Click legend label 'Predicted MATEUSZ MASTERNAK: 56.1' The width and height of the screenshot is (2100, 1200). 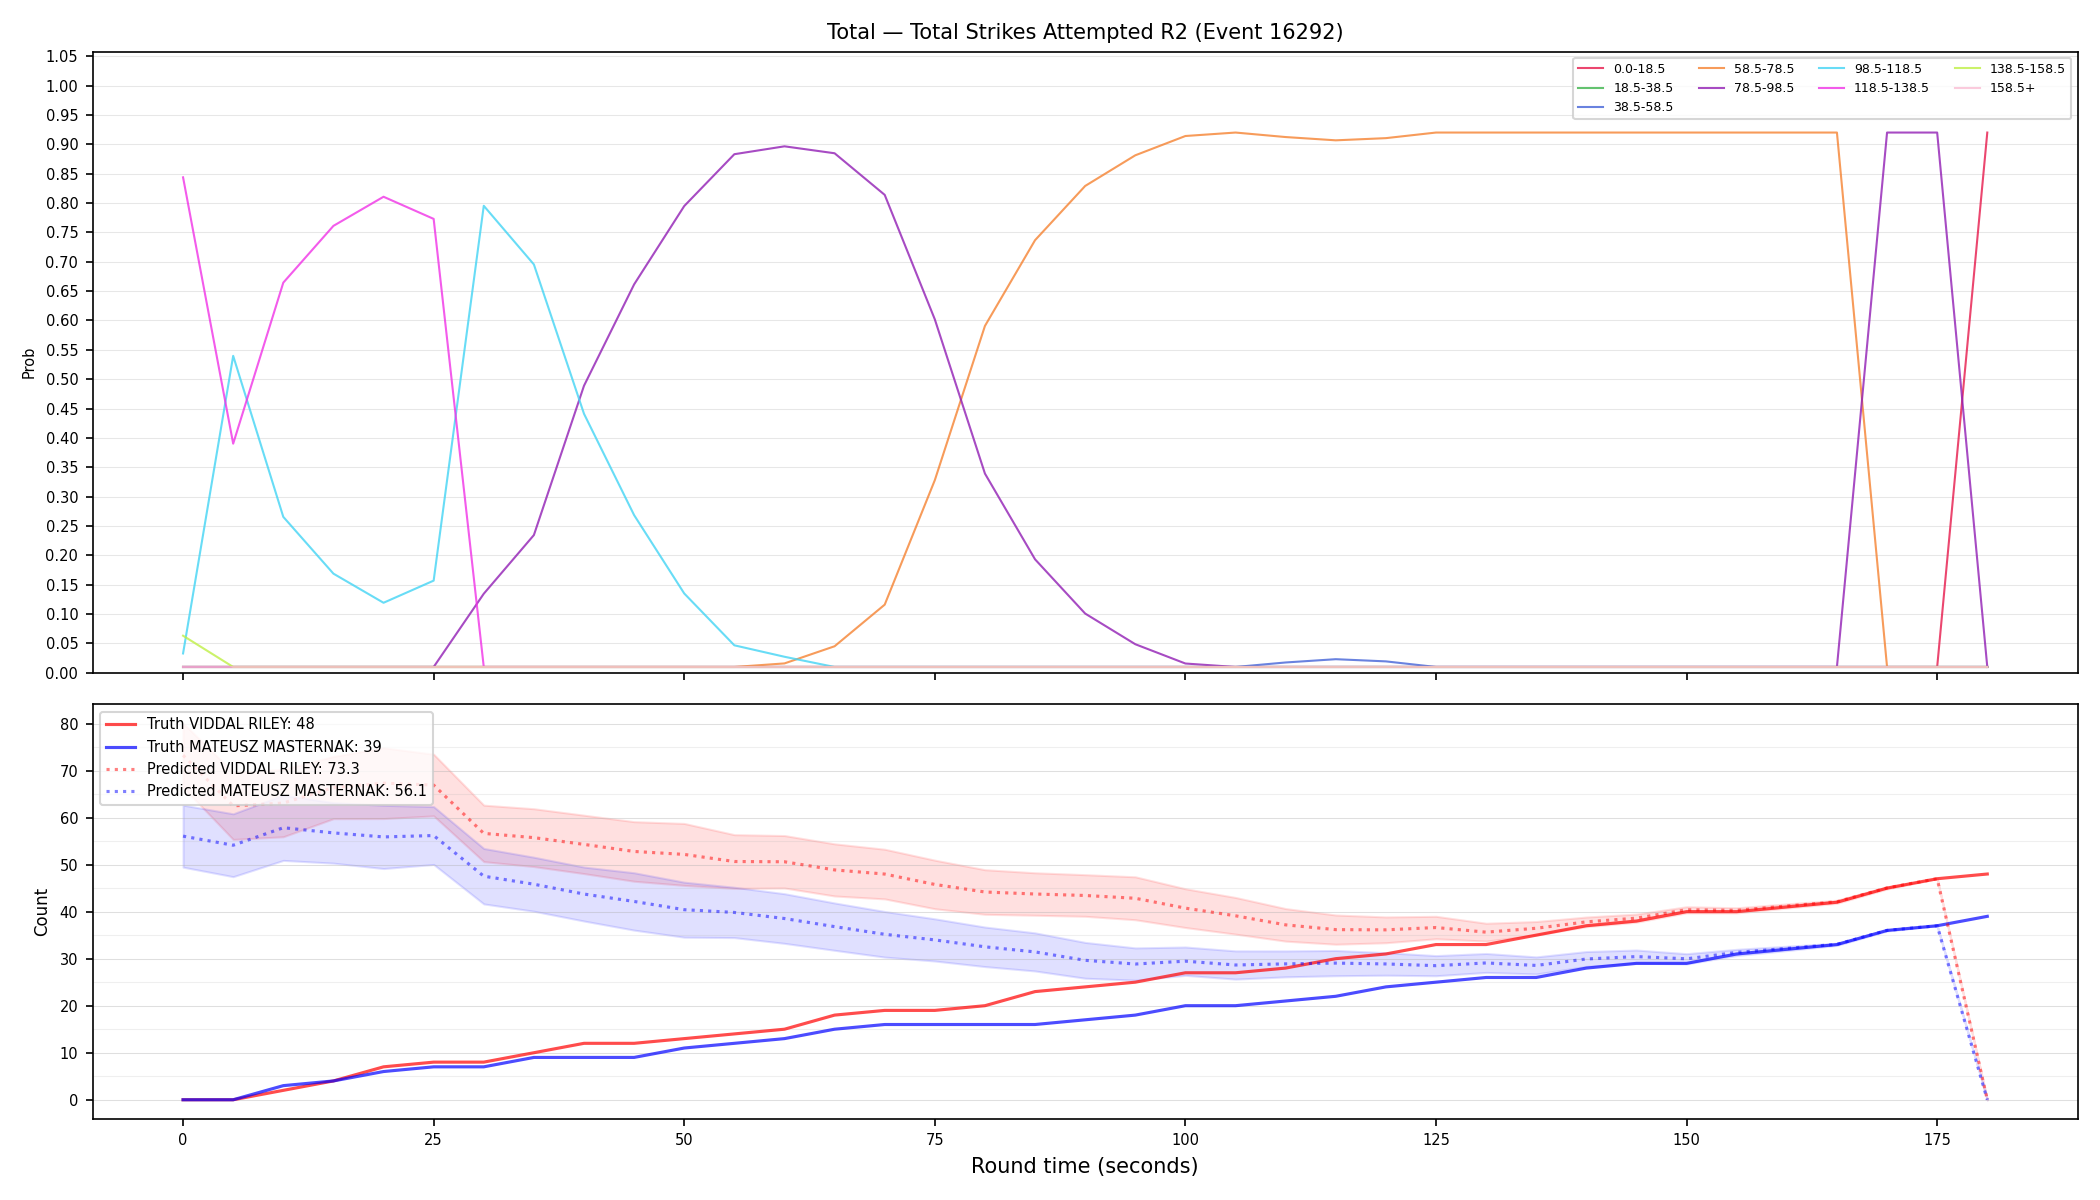click(287, 791)
